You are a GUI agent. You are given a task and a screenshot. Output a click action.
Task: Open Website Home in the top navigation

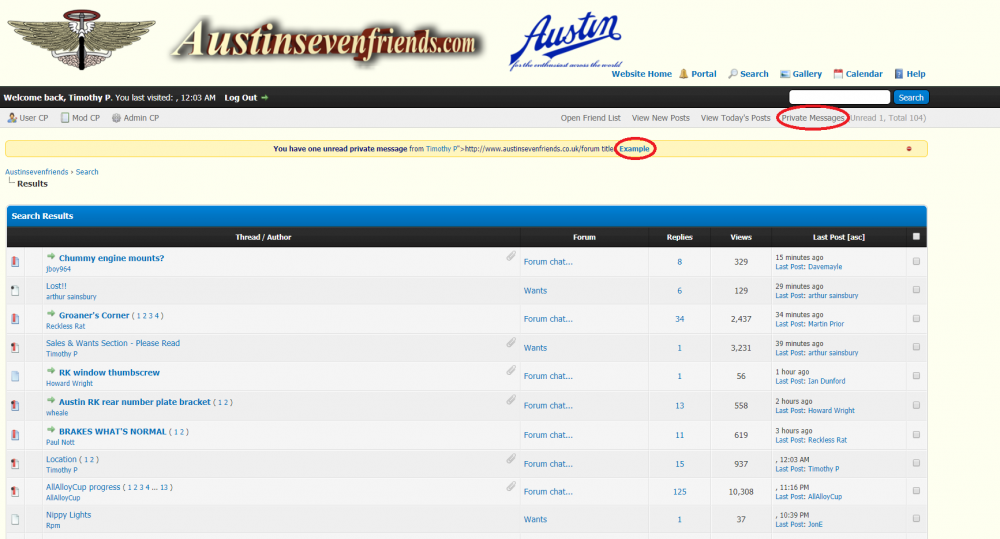(x=641, y=74)
